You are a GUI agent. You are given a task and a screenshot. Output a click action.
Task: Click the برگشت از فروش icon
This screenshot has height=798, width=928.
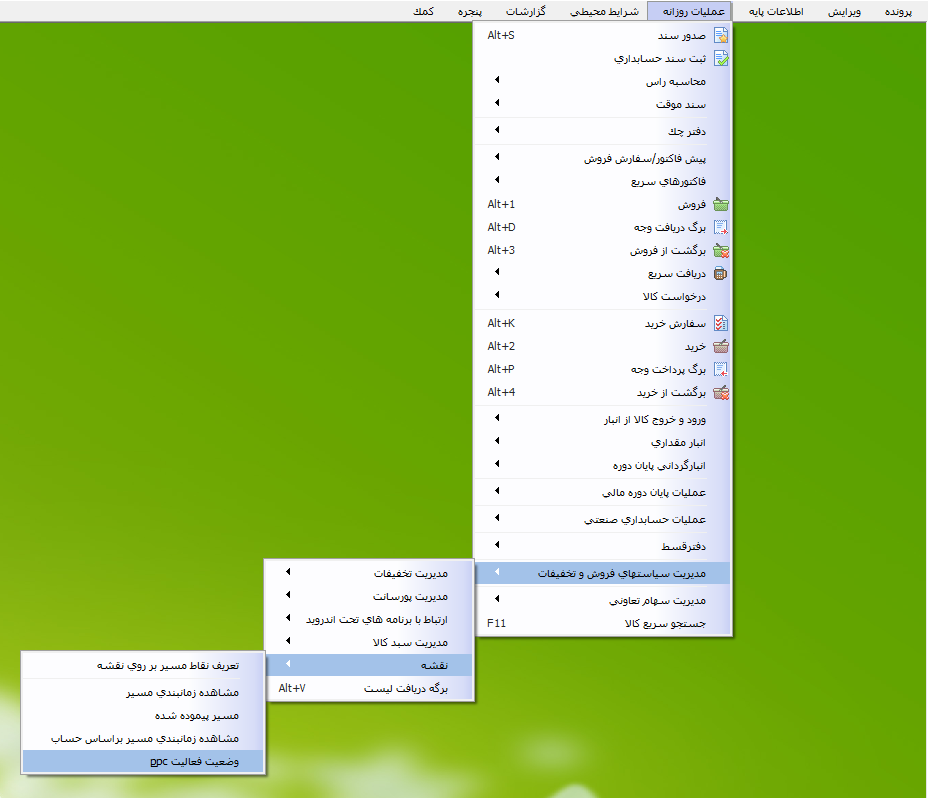click(720, 250)
